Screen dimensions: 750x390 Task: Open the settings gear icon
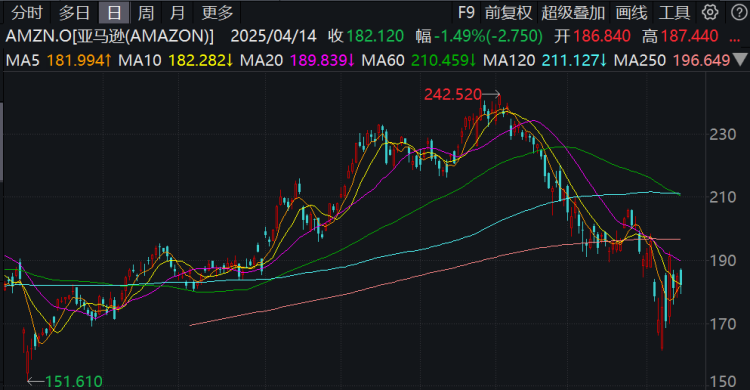pyautogui.click(x=710, y=12)
